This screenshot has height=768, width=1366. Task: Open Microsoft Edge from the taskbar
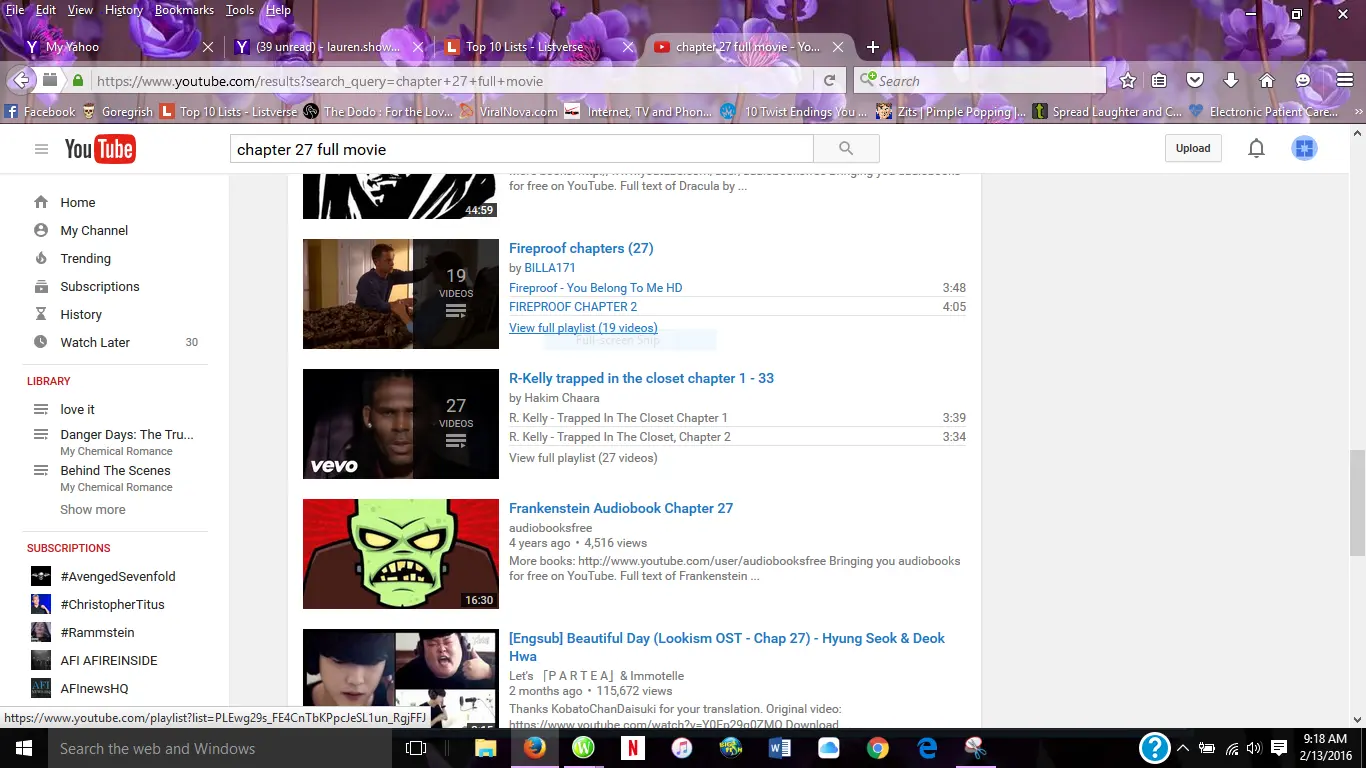pyautogui.click(x=927, y=748)
